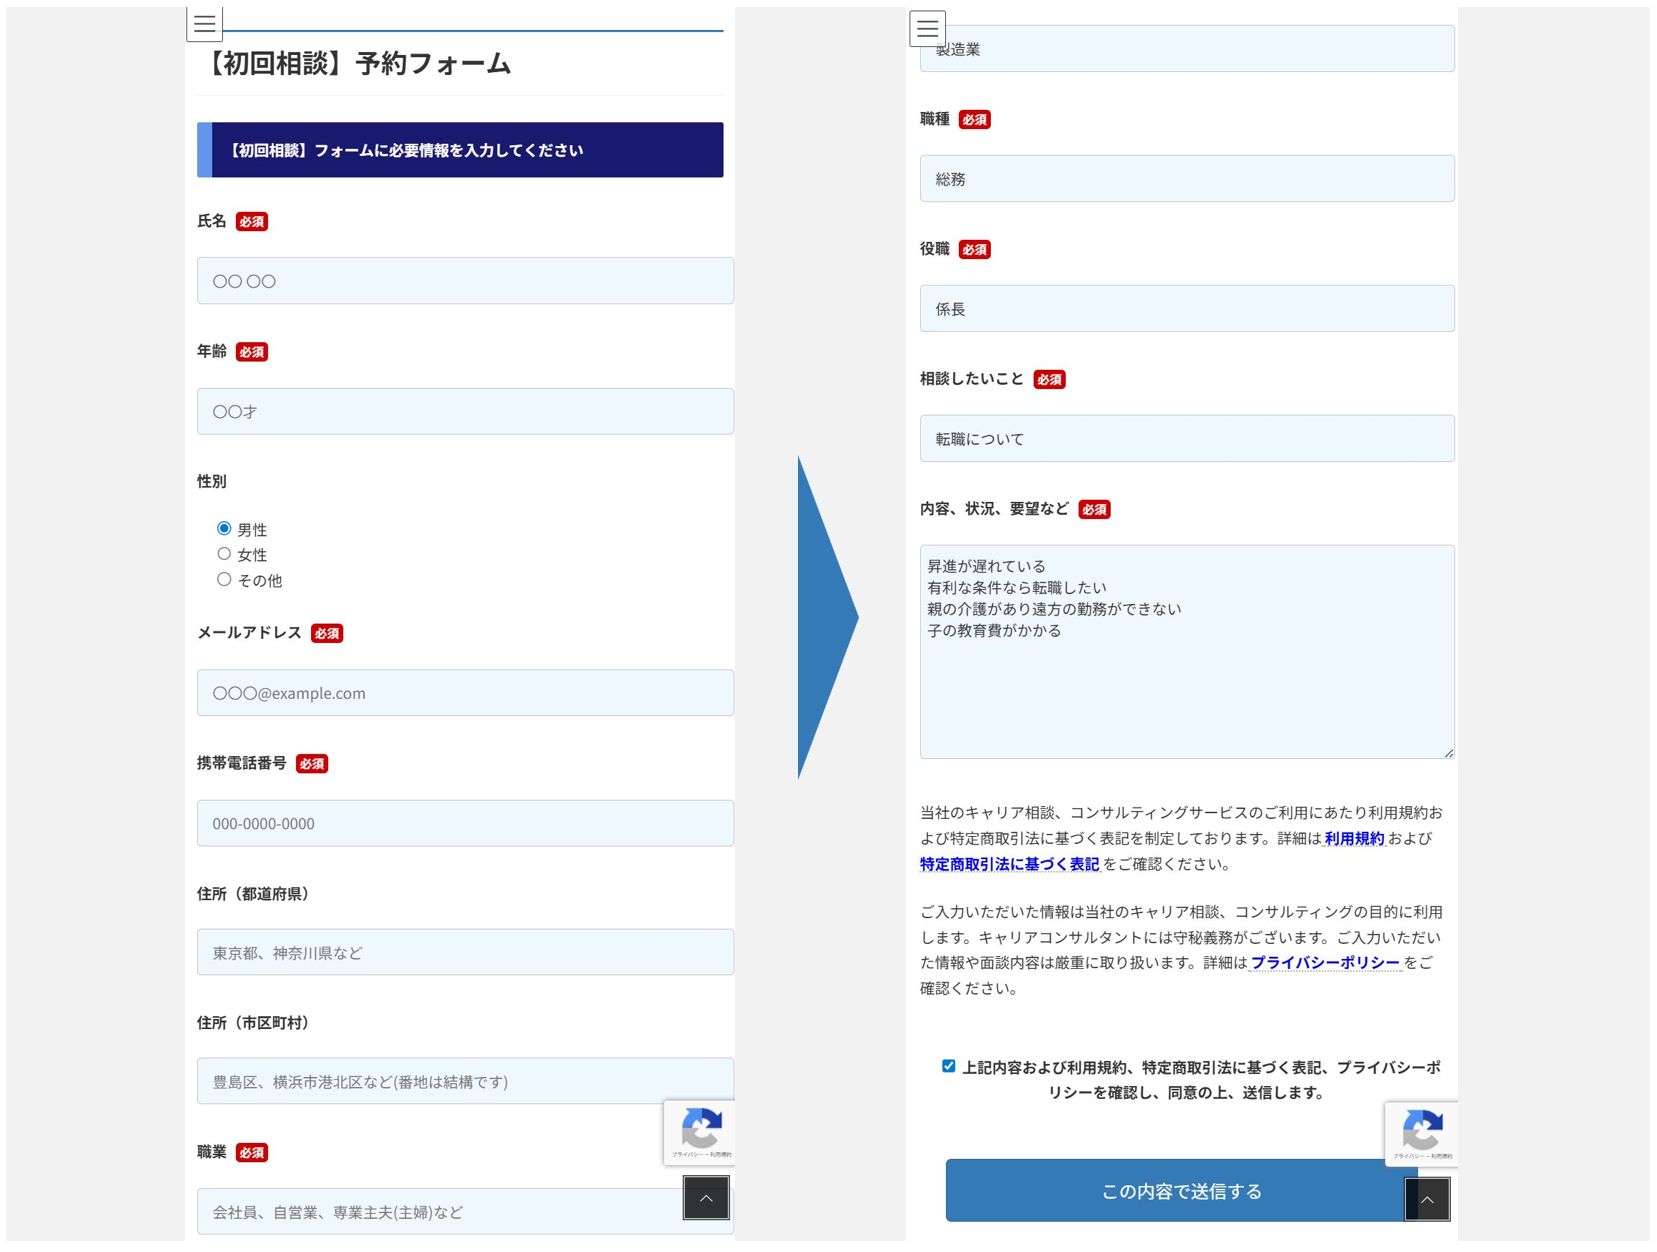Click the 相談したいこと input field
This screenshot has height=1252, width=1657.
pyautogui.click(x=1186, y=439)
